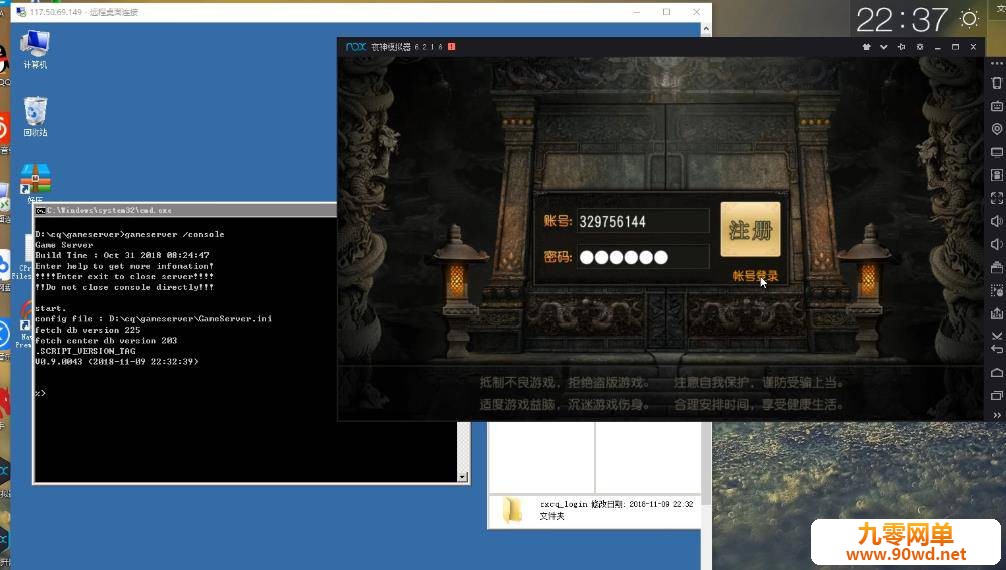Image resolution: width=1006 pixels, height=570 pixels.
Task: Focus the 帐号 account input field
Action: tap(643, 221)
